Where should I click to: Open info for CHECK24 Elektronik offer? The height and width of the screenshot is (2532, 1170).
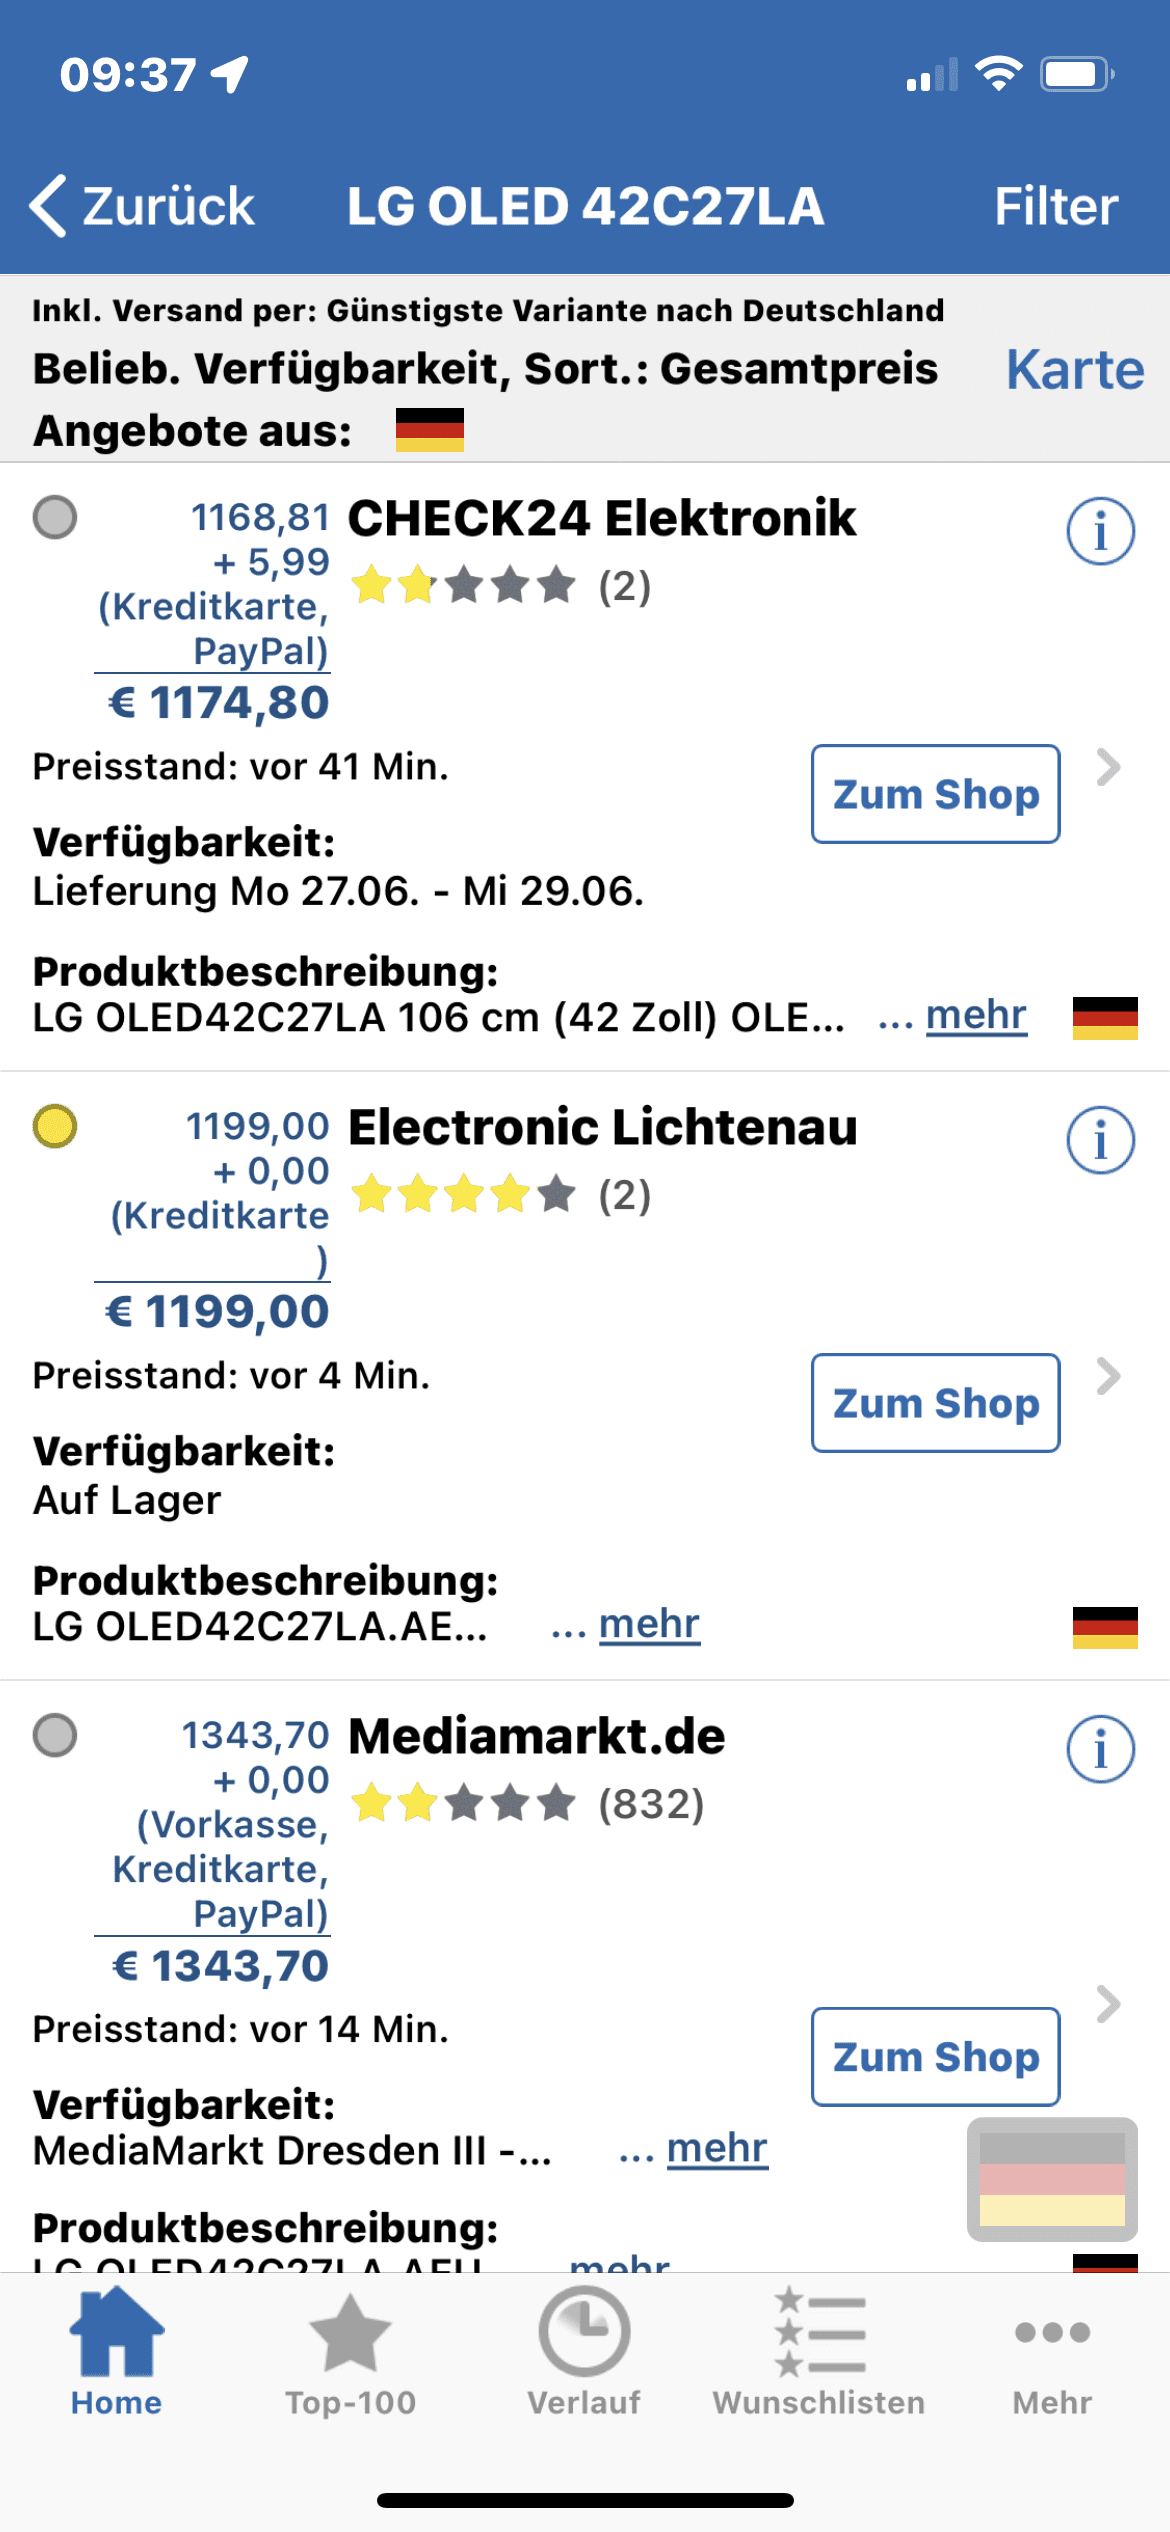(1100, 531)
